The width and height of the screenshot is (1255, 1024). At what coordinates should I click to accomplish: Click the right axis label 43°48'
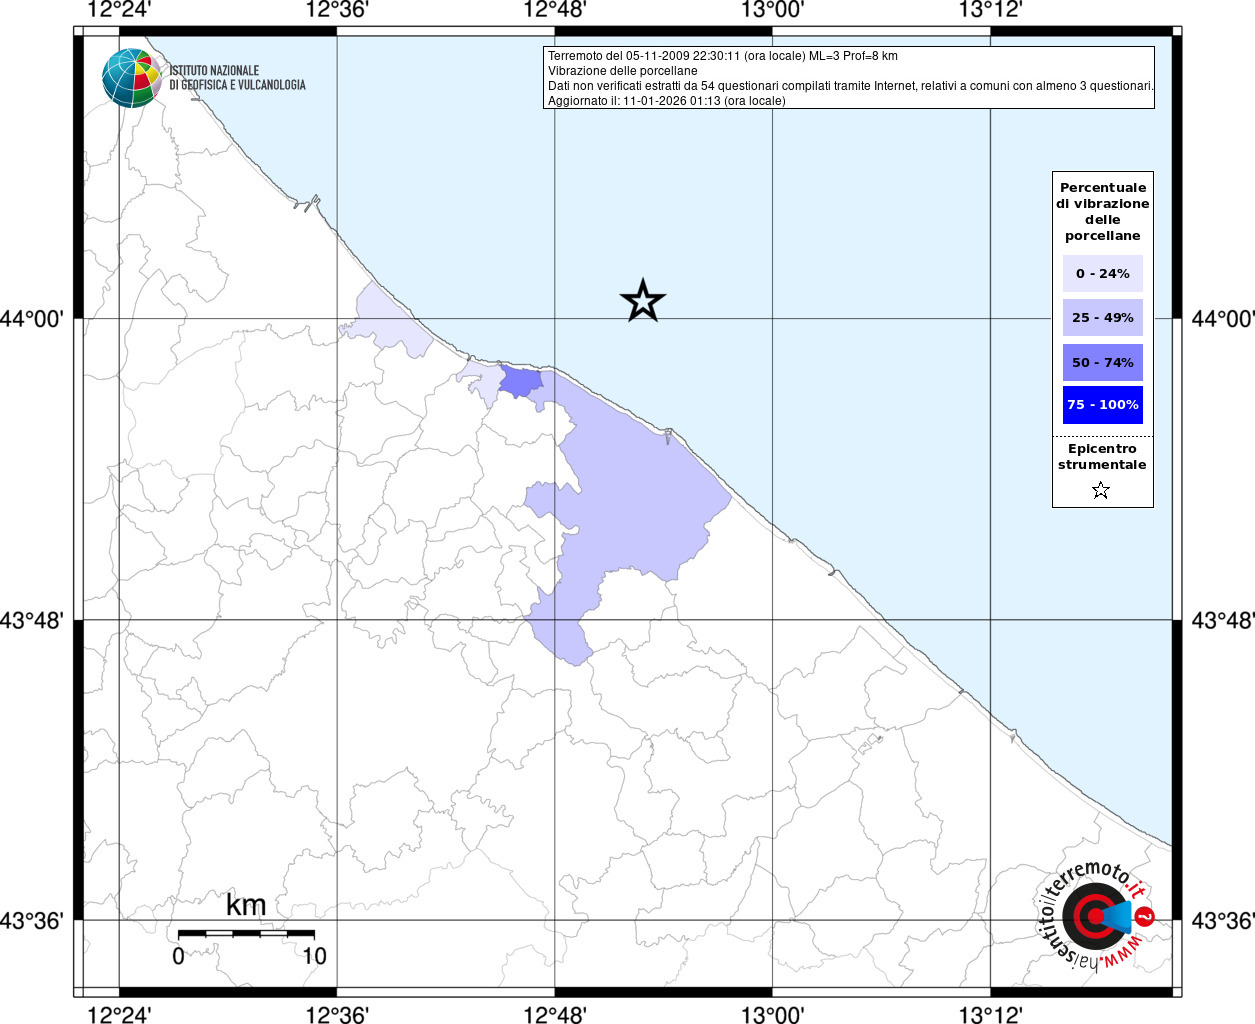[x=1222, y=620]
